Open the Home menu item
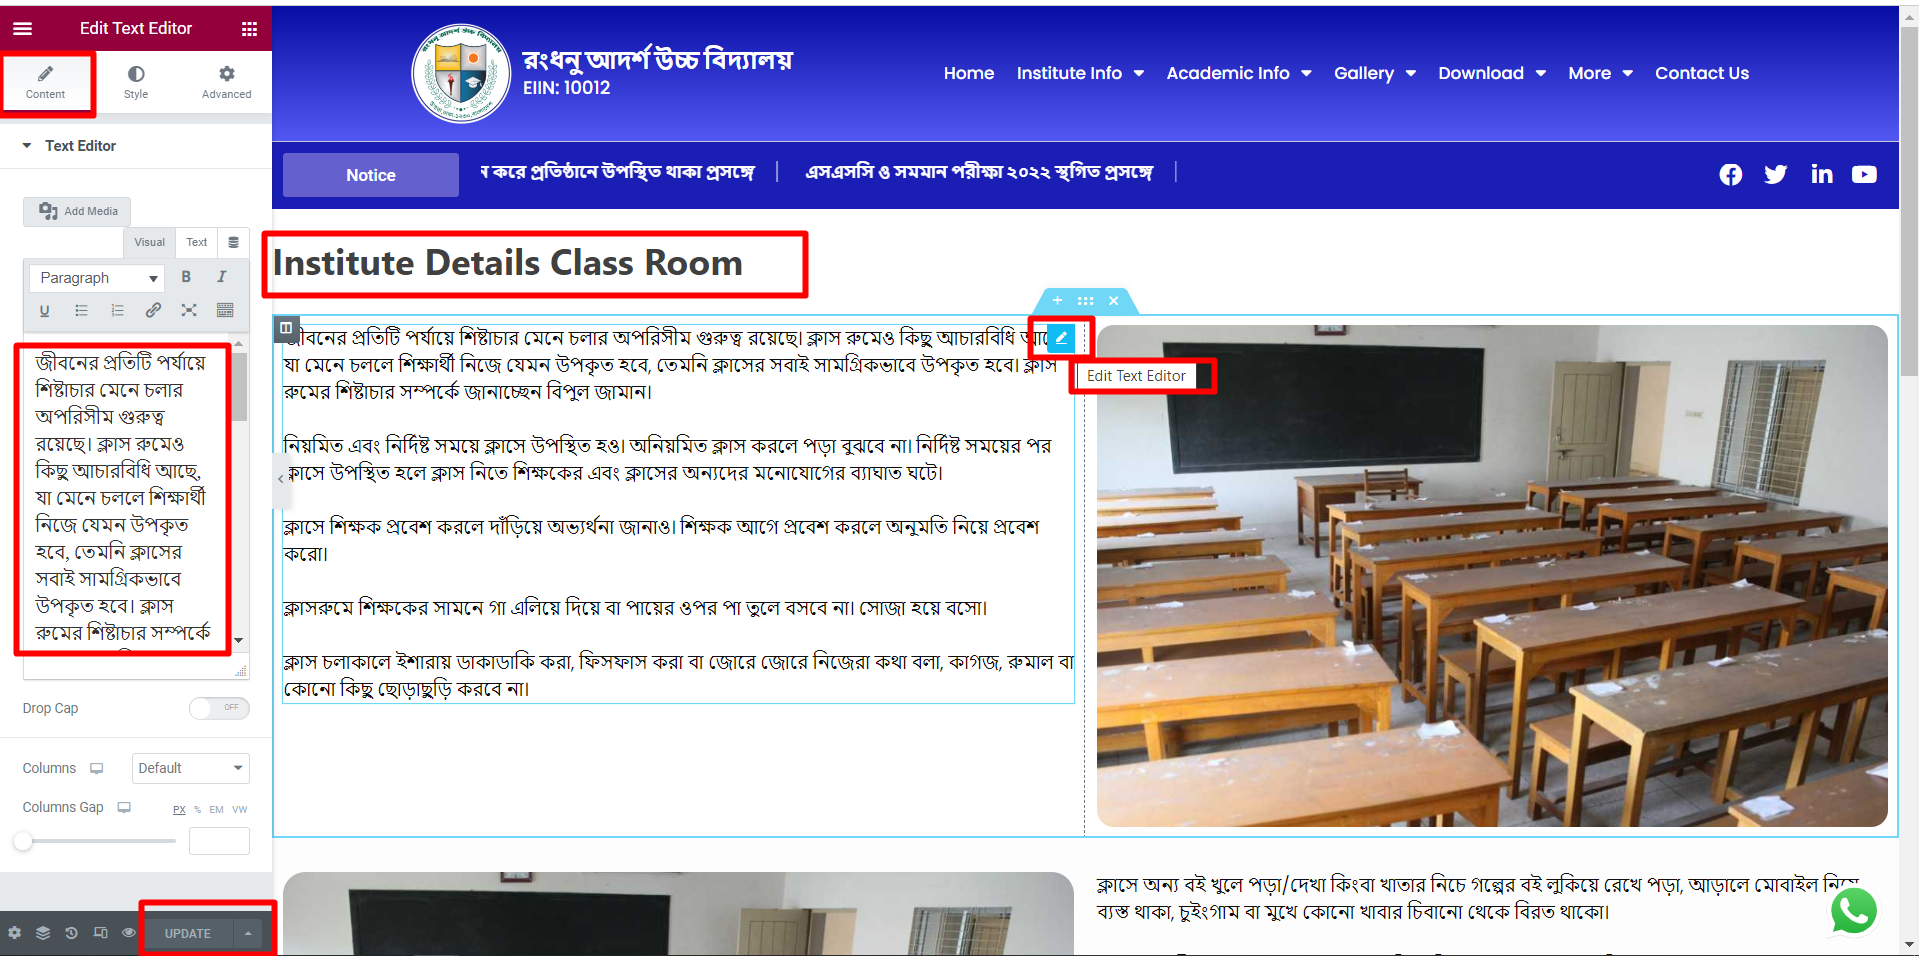 point(969,73)
